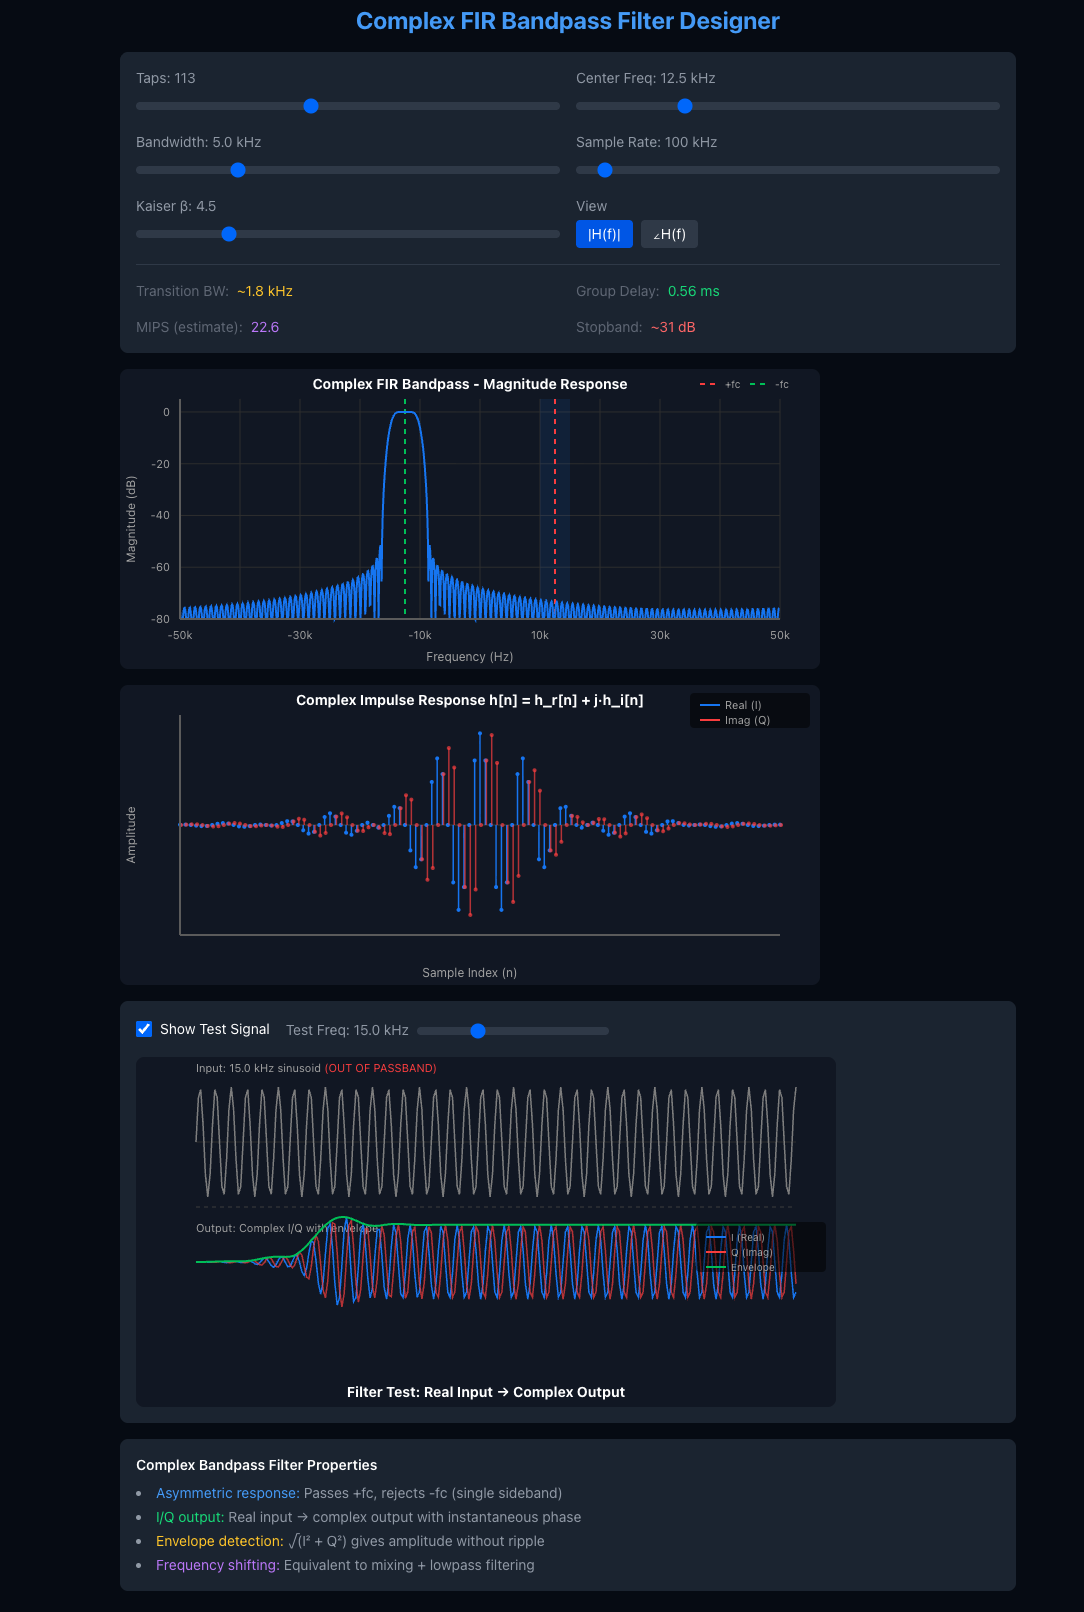Click the Test Freq slider handle

click(x=478, y=1031)
